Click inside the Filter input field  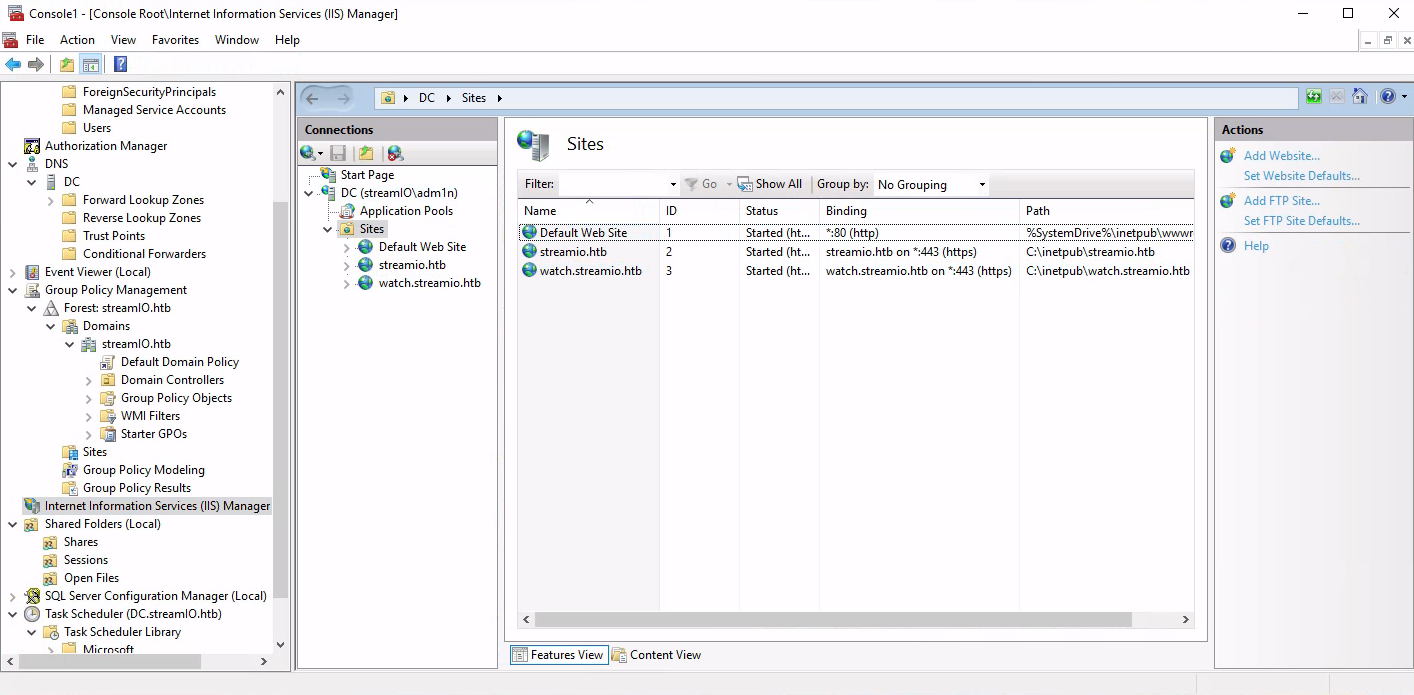(x=612, y=184)
